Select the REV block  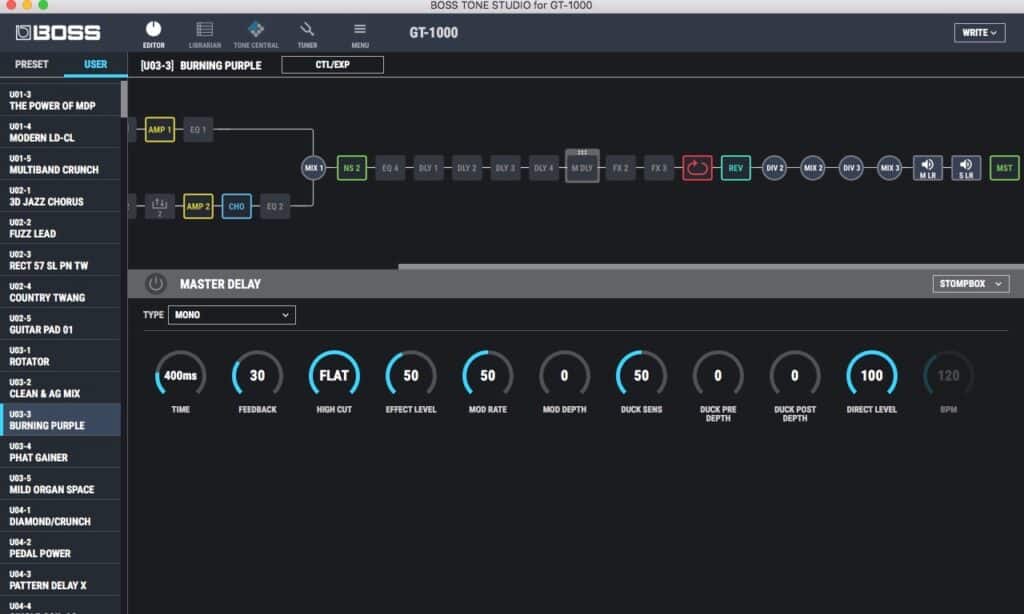[735, 168]
